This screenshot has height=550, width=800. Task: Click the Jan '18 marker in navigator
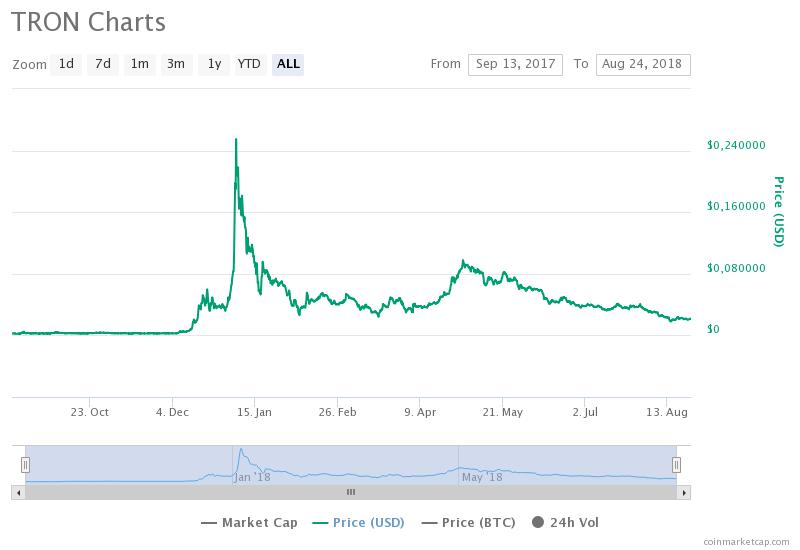tap(252, 478)
